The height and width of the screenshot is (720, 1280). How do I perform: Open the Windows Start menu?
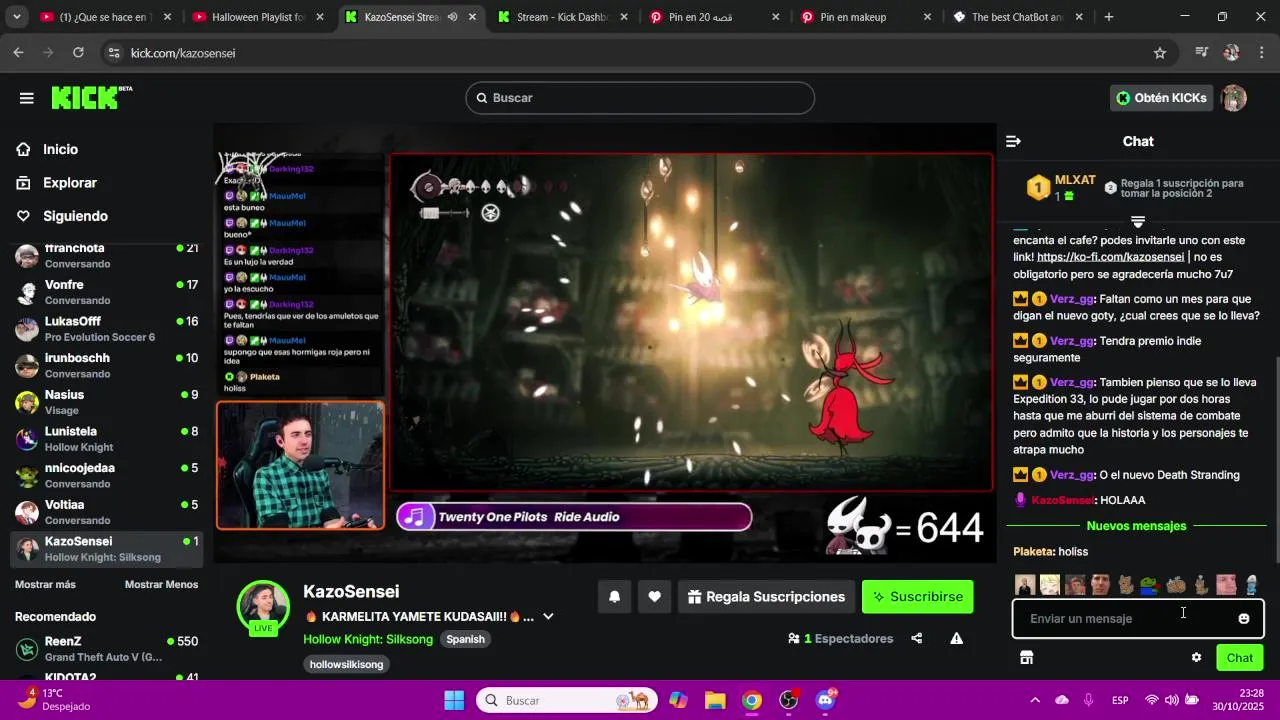click(x=454, y=700)
